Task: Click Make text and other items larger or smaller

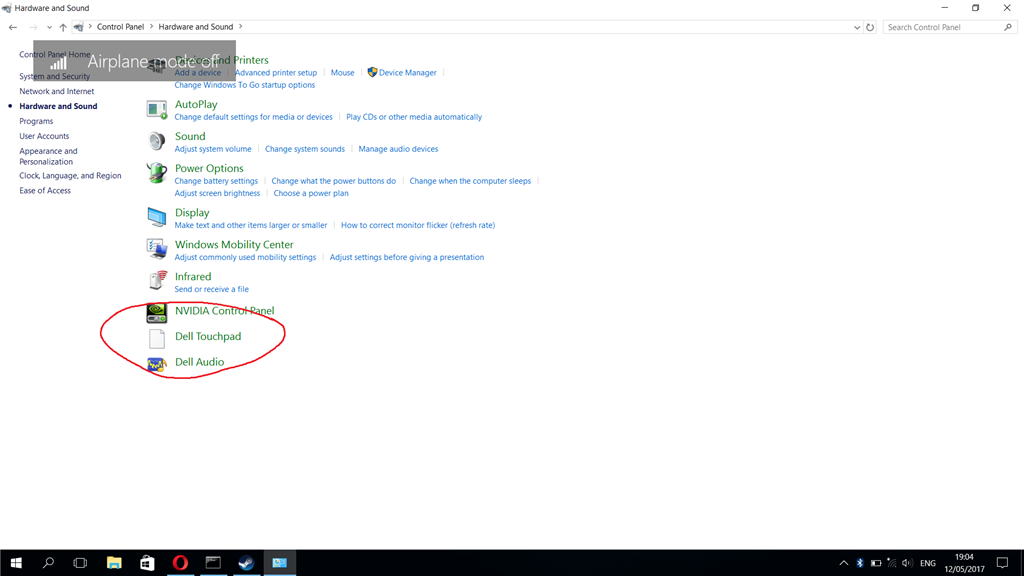Action: (x=251, y=225)
